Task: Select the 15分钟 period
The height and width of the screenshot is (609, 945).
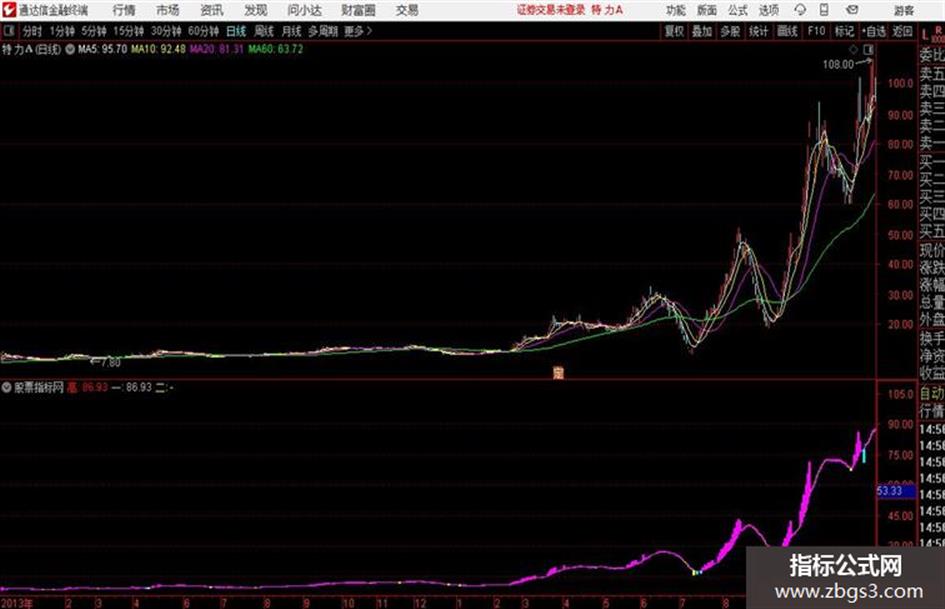Action: click(128, 31)
